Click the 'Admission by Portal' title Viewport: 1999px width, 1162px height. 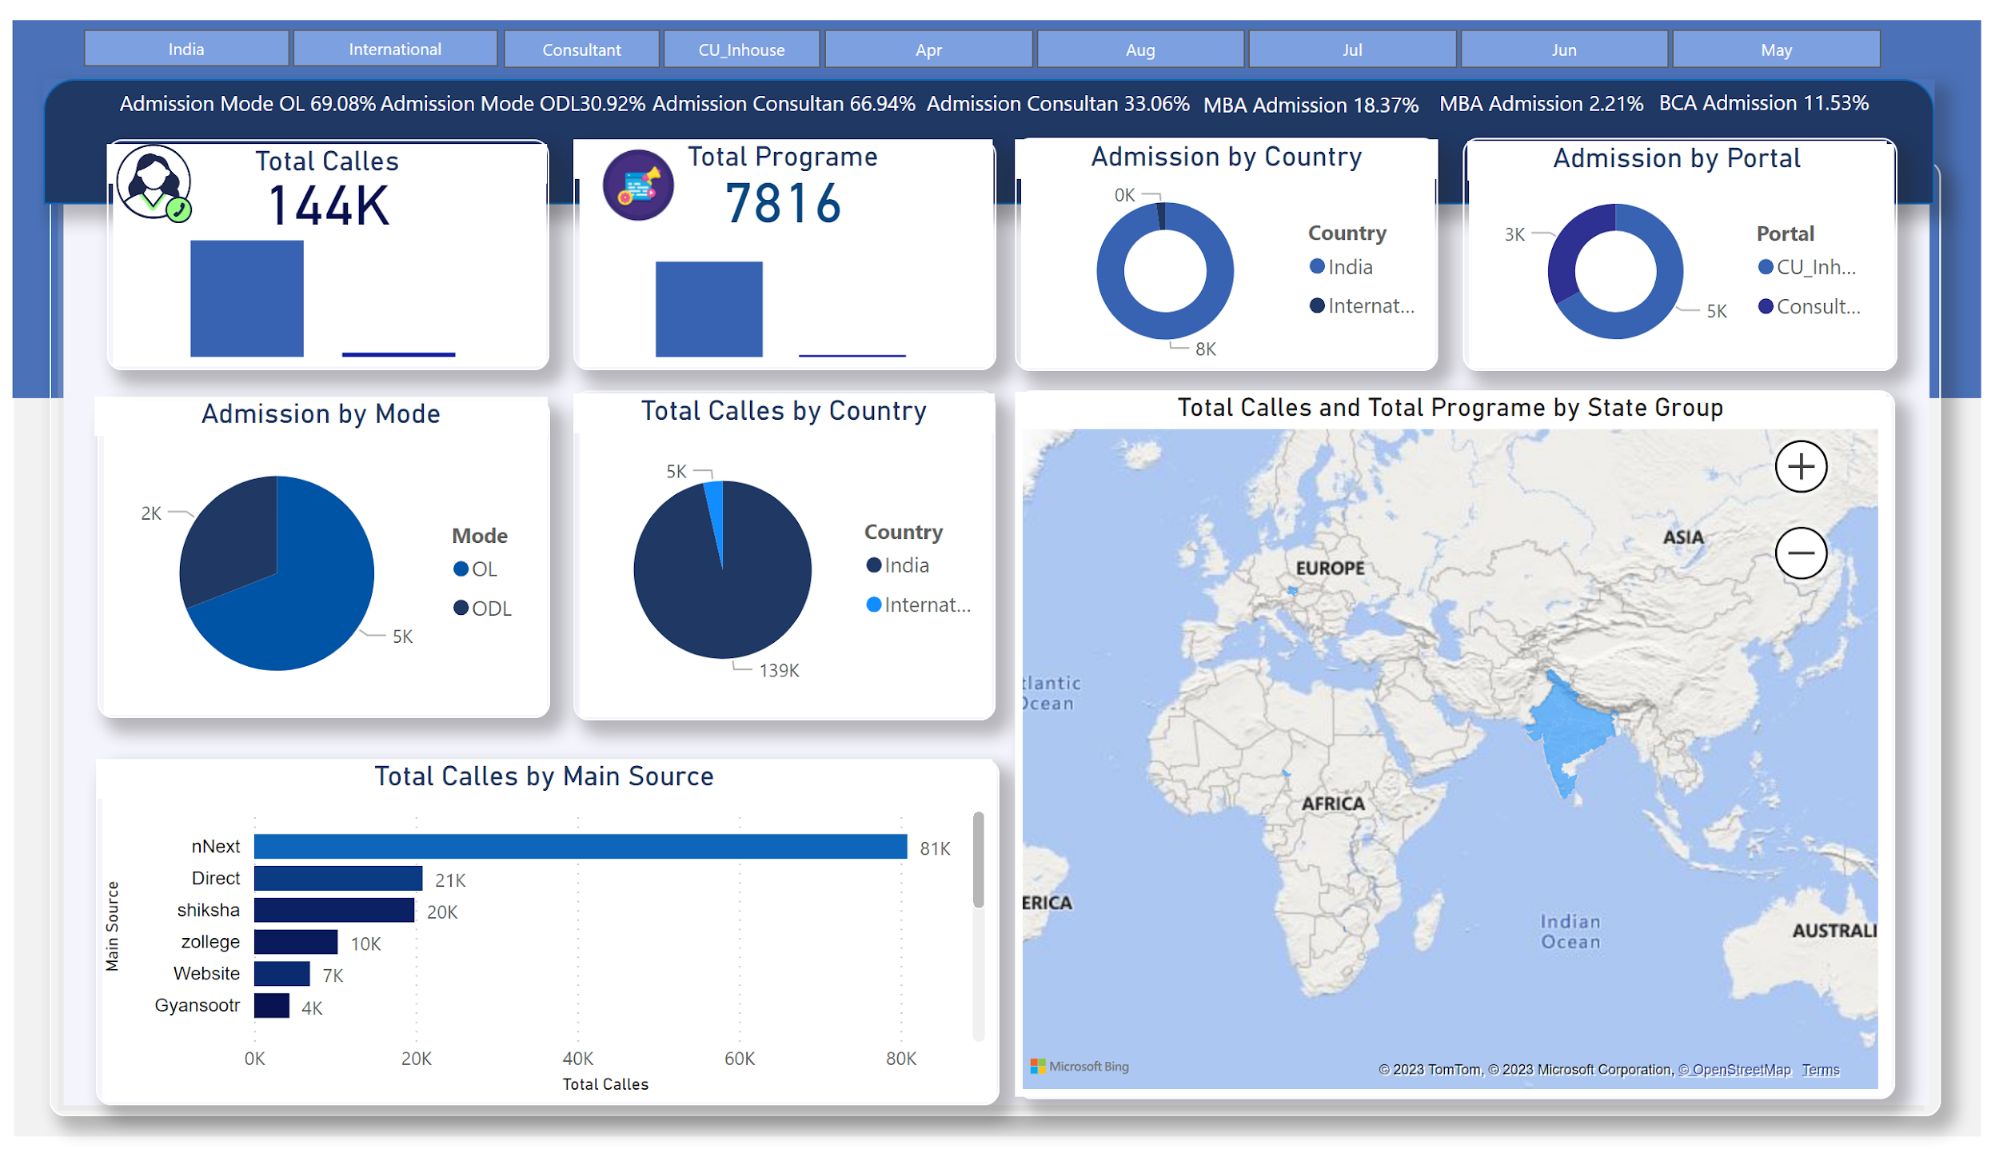coord(1677,158)
